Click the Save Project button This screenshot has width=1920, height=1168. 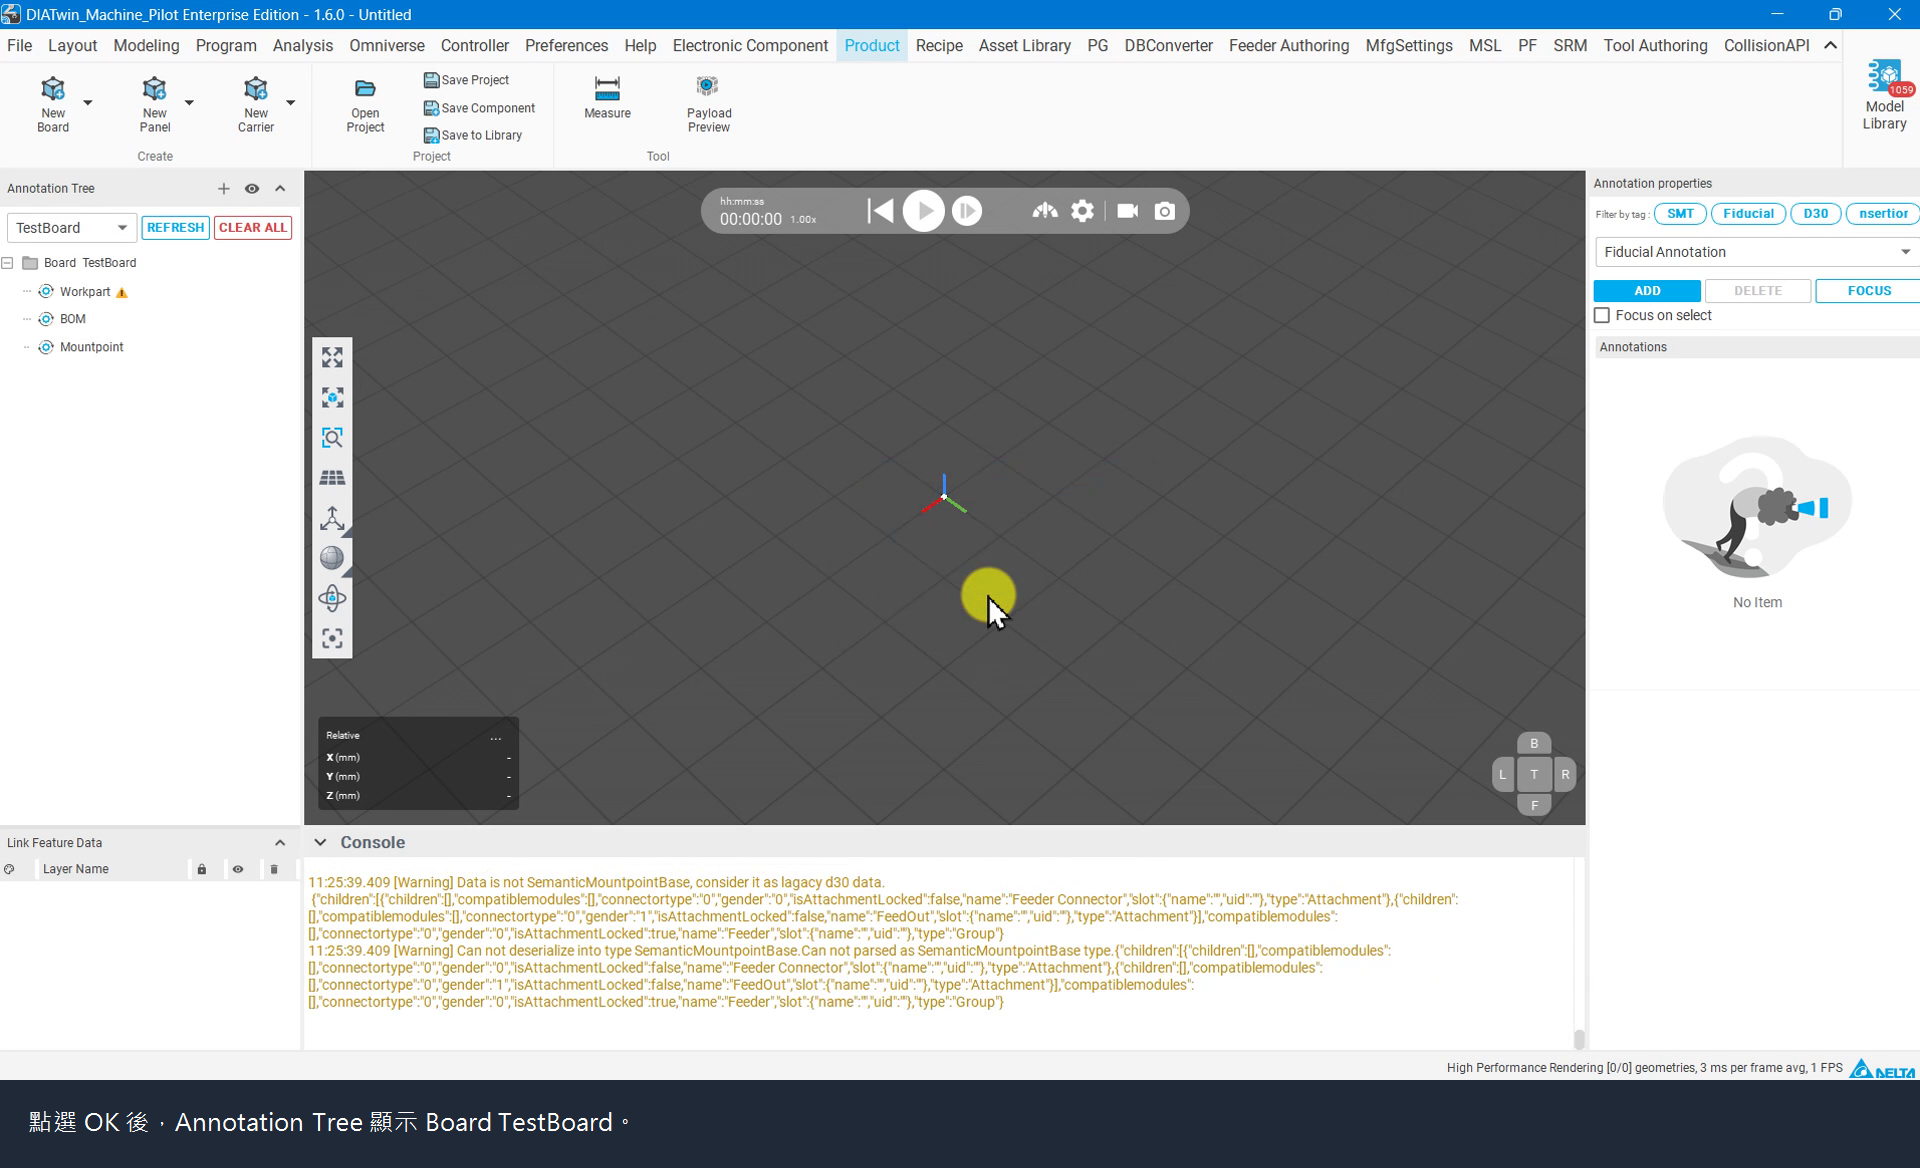pos(466,80)
